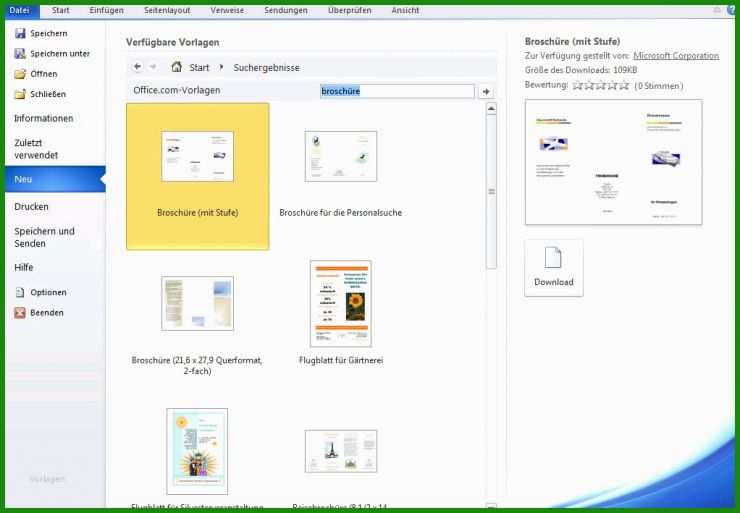Click the breadcrumb arrow after Start
Screen dimensions: 740x513
(221, 67)
